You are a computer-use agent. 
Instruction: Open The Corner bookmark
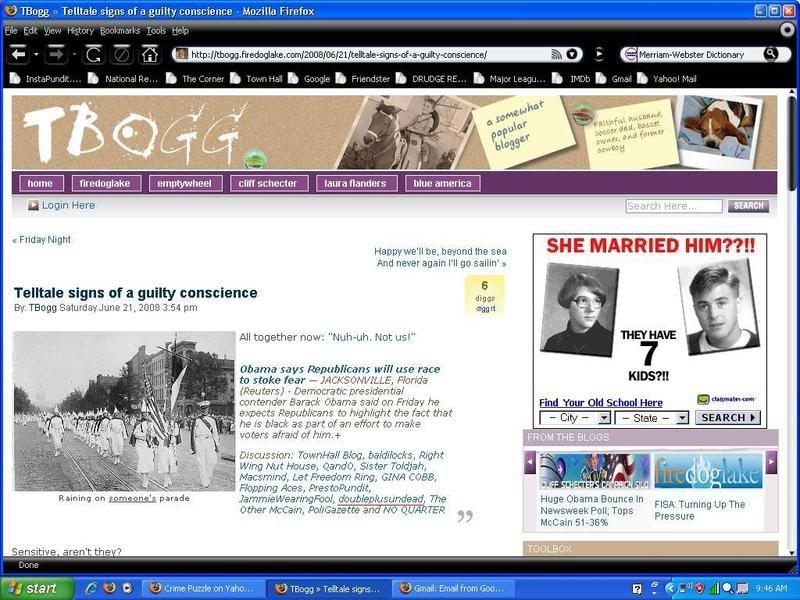click(x=195, y=79)
